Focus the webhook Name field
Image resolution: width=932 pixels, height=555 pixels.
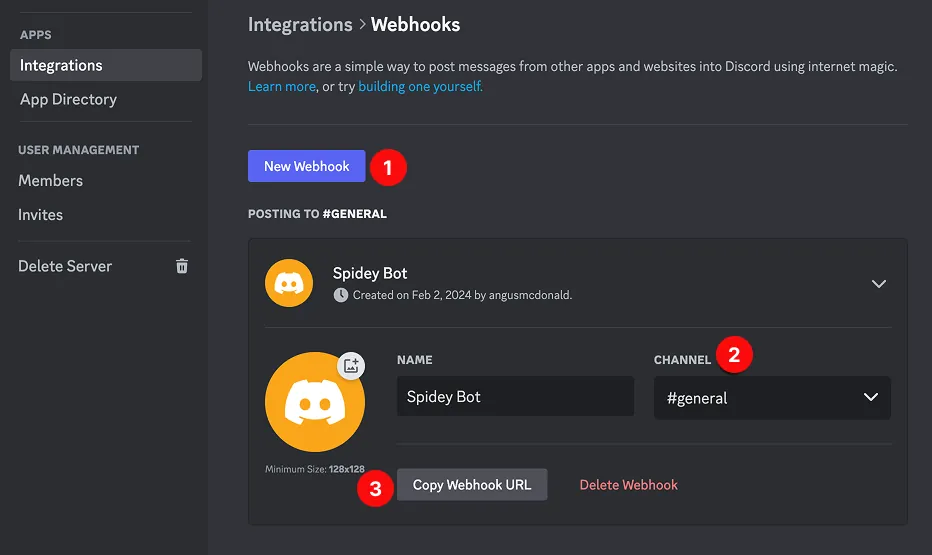[515, 396]
